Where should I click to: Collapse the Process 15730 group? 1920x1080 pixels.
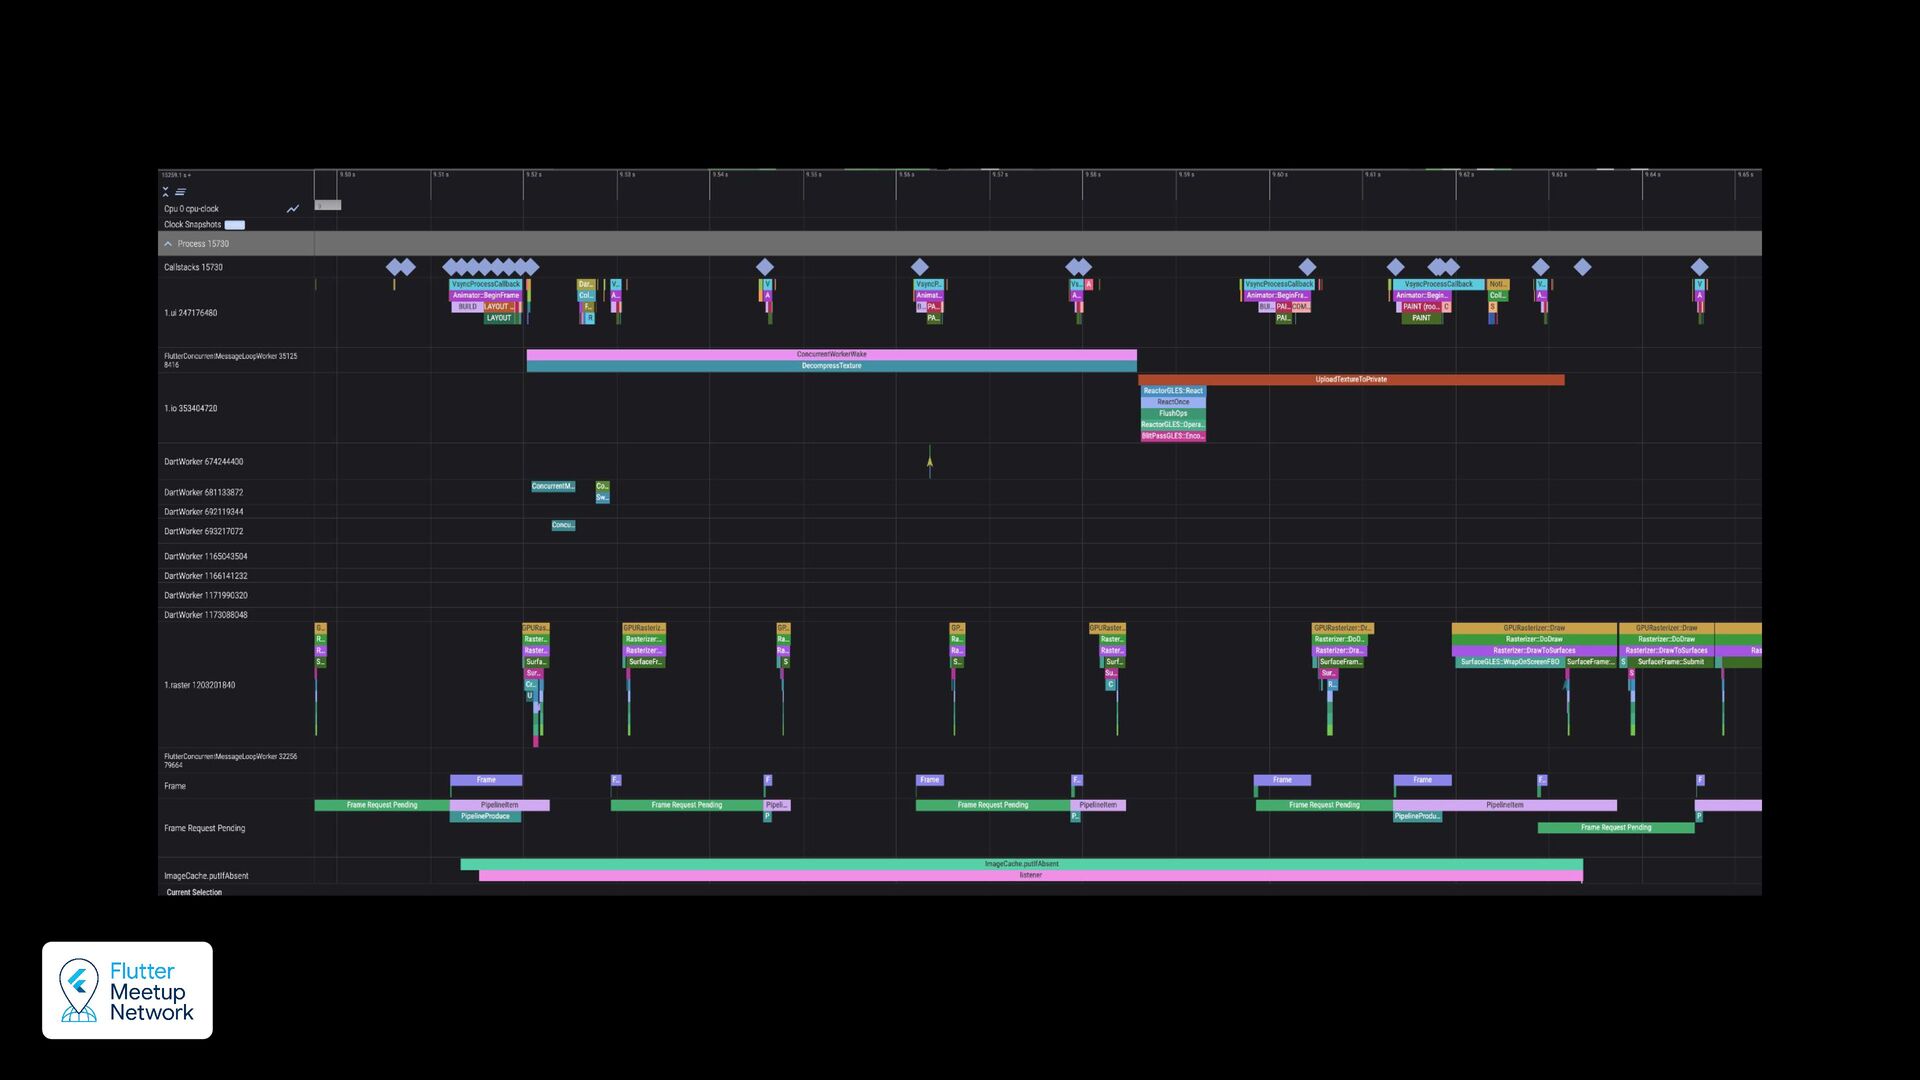click(x=168, y=244)
